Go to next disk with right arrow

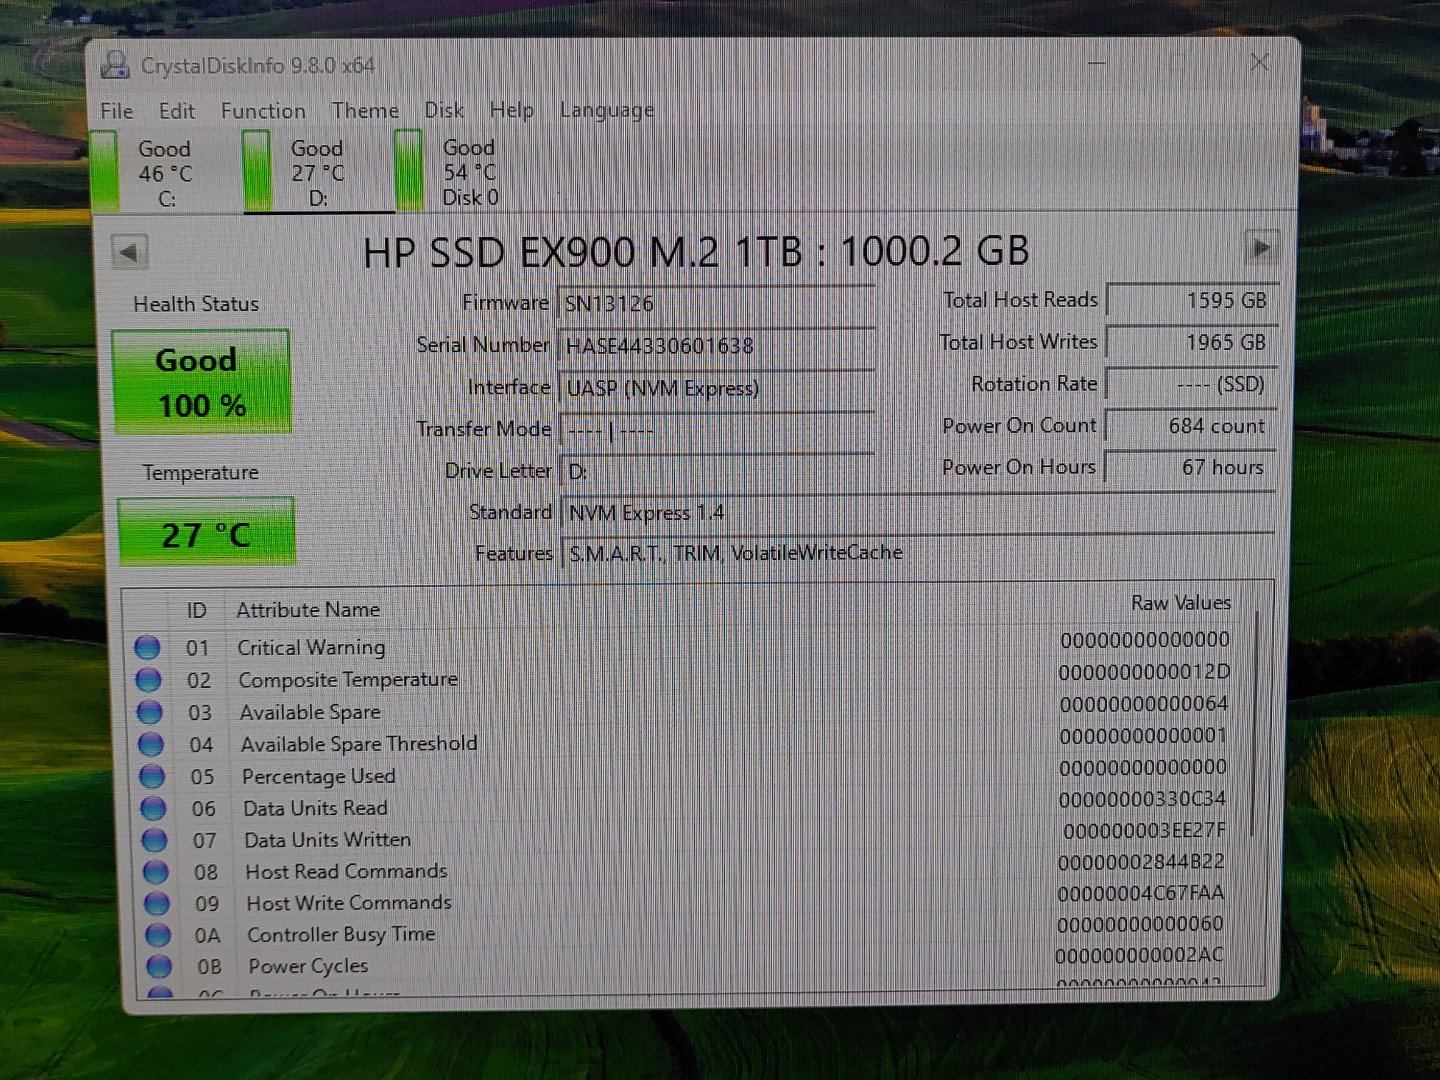[x=1260, y=247]
